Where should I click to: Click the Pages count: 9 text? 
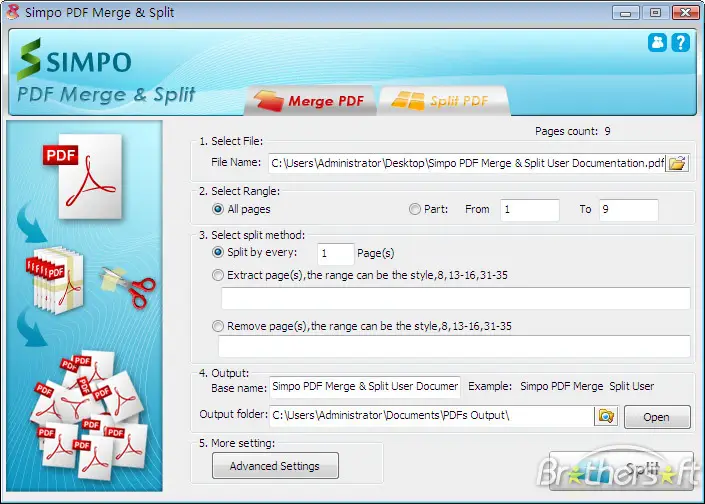click(x=572, y=131)
